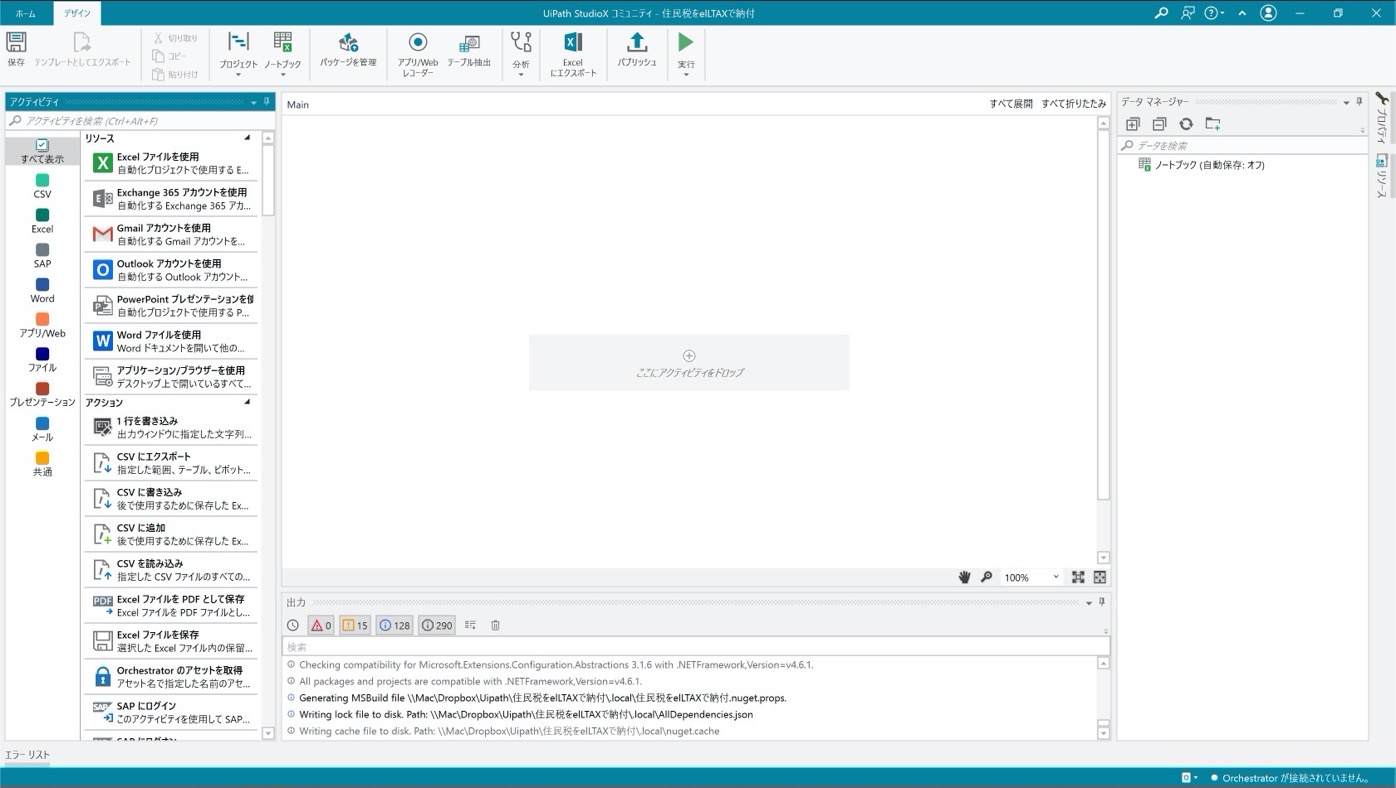Click the 検索 field in the 出力 panel

(696, 647)
